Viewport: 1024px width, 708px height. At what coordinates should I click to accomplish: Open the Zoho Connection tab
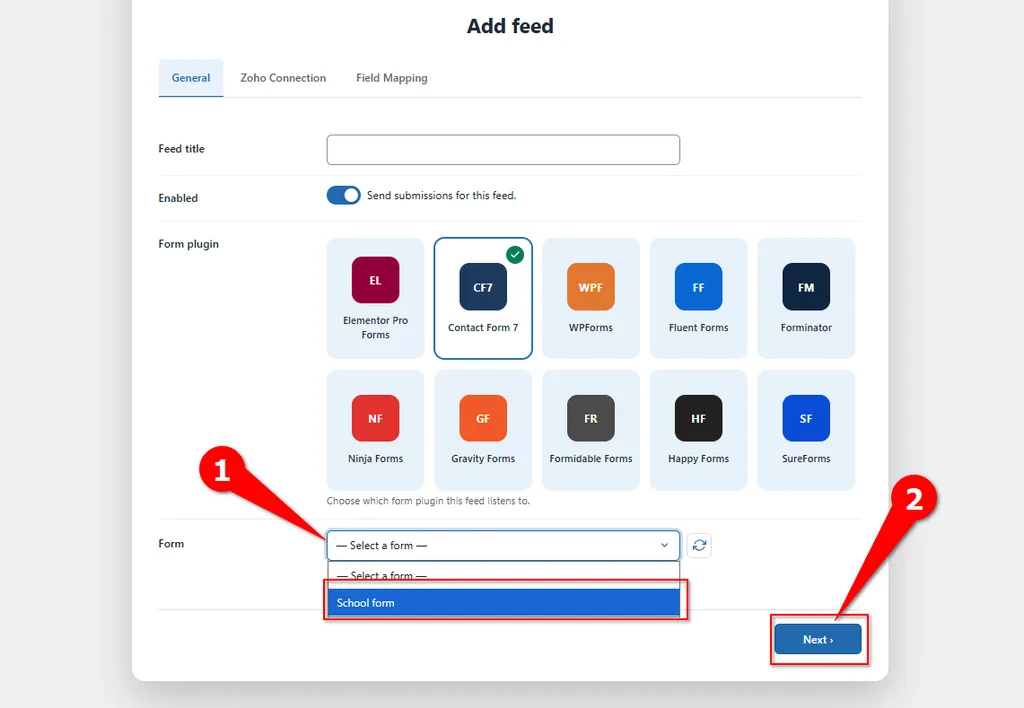point(283,78)
